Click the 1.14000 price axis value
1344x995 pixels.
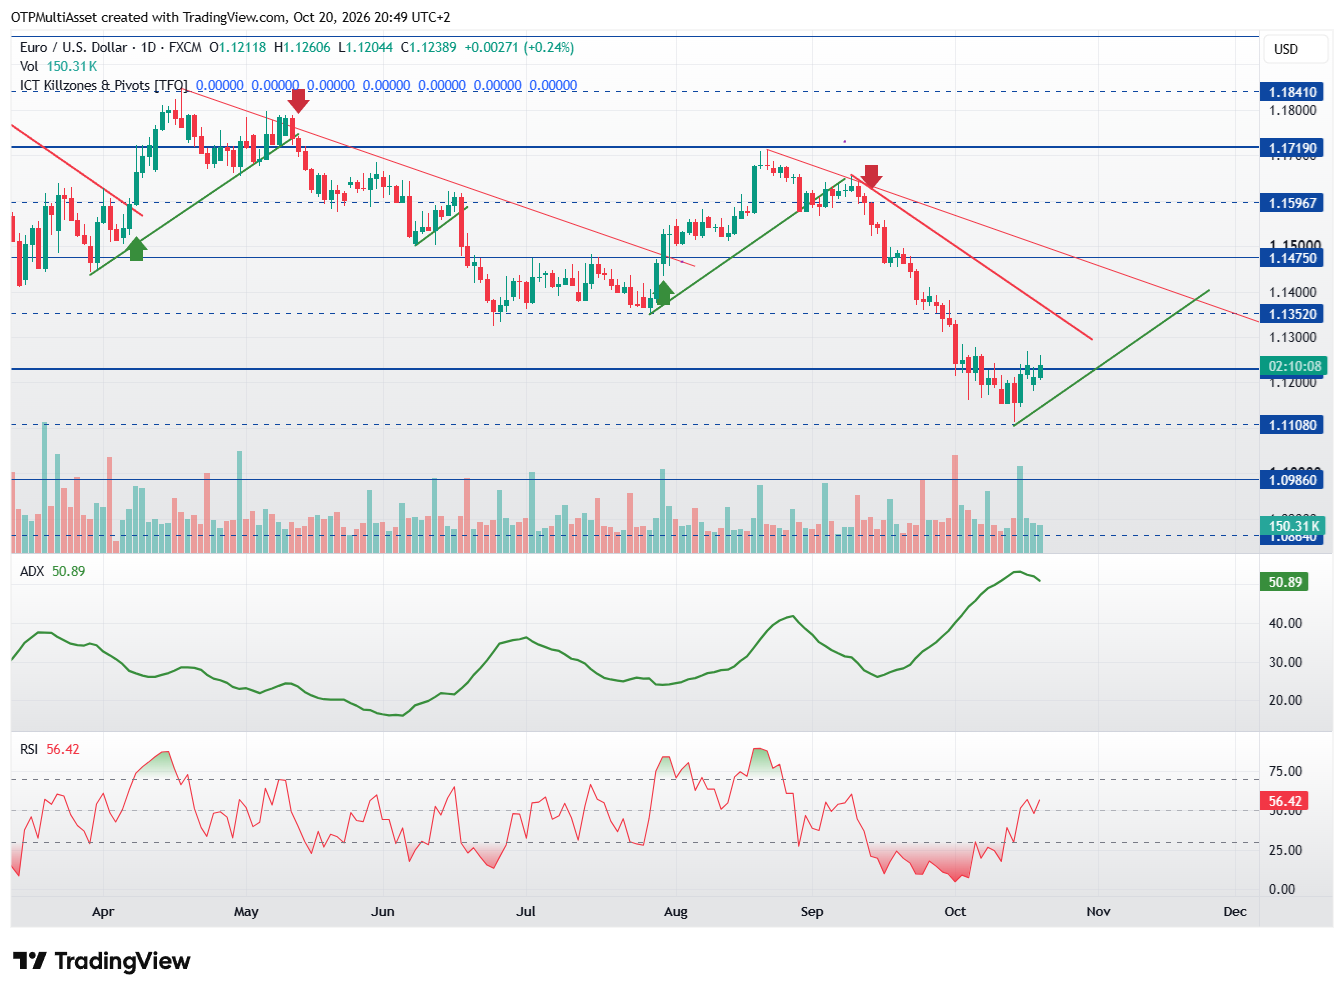tap(1293, 292)
